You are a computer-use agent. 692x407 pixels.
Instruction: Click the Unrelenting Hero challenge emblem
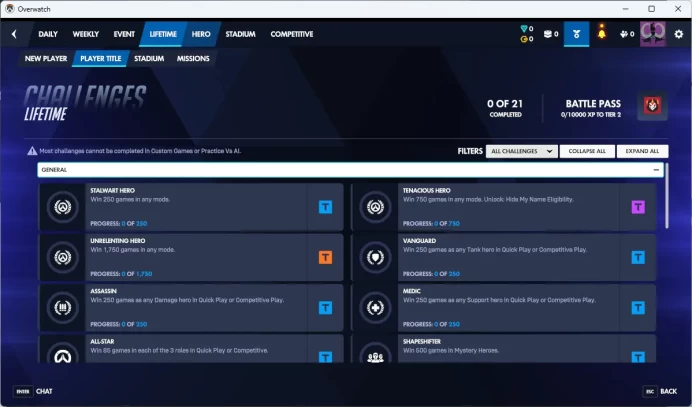click(x=63, y=257)
